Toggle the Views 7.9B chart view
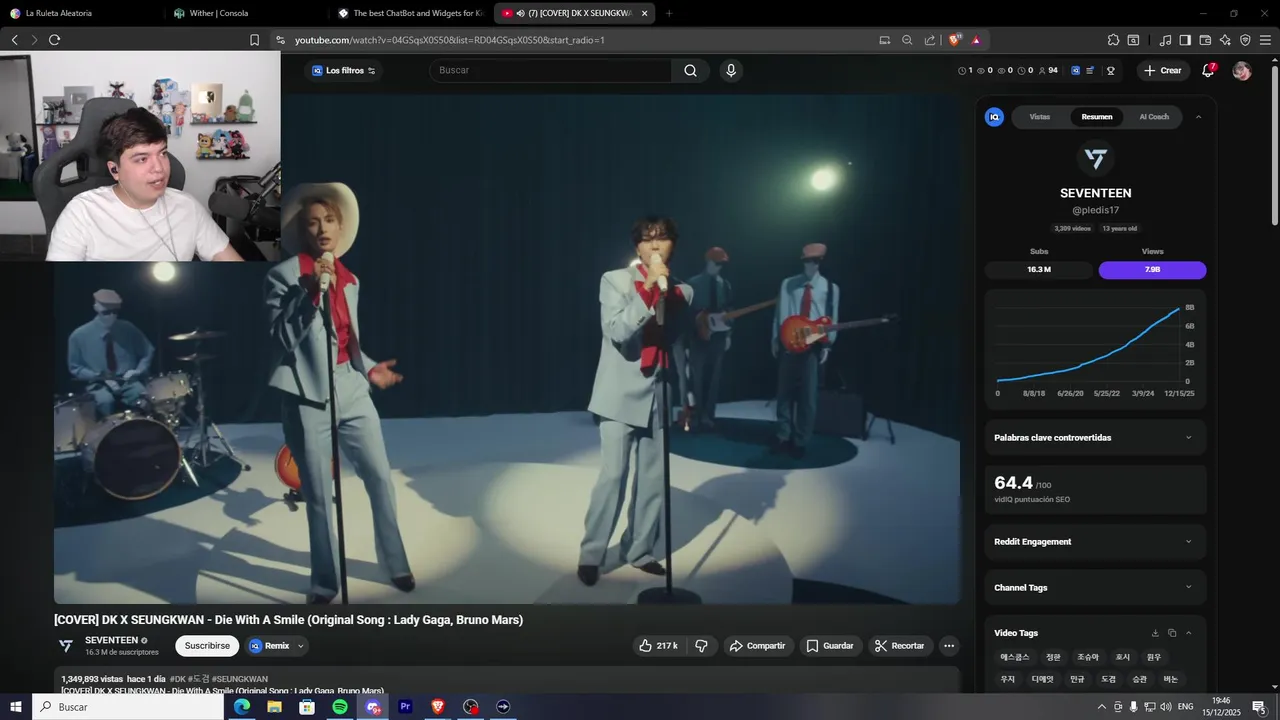This screenshot has height=720, width=1280. (x=1152, y=270)
